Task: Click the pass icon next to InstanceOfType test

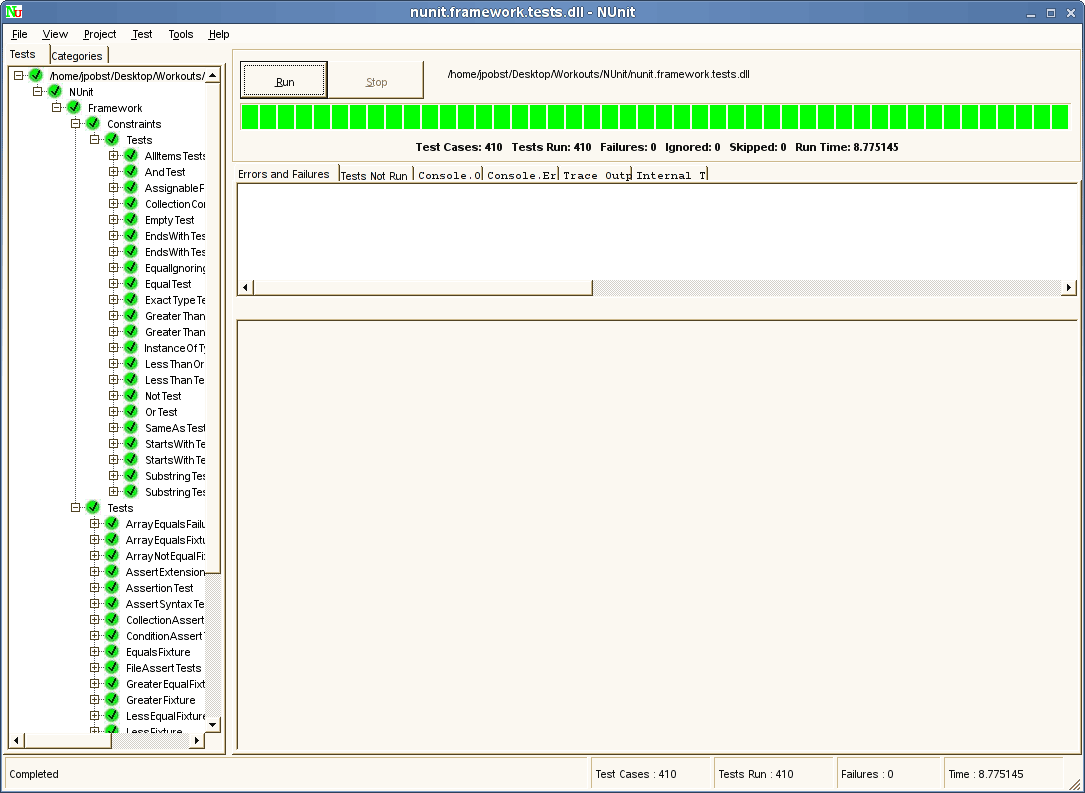Action: point(131,347)
